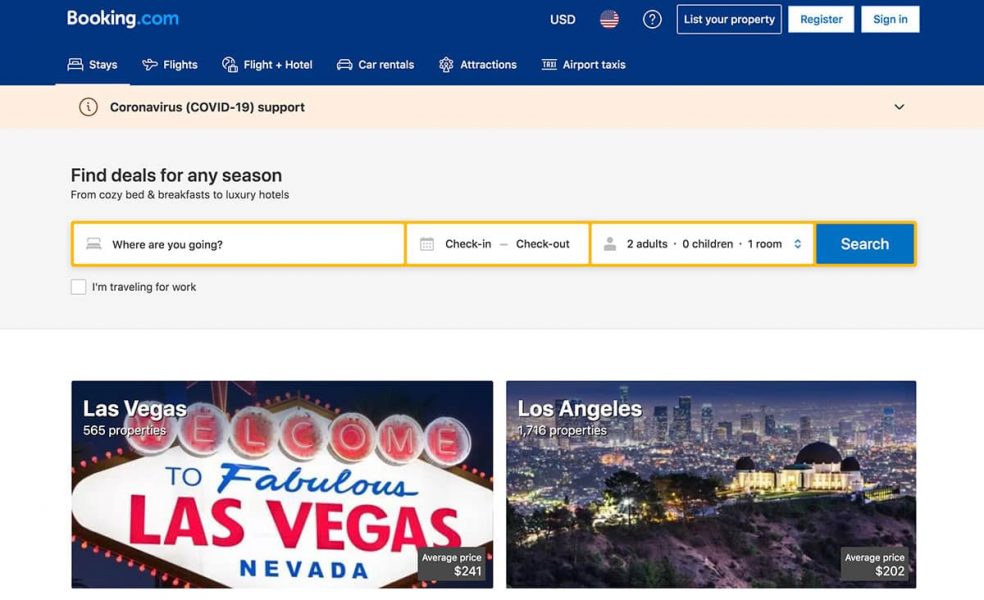Viewport: 984px width, 600px height.
Task: Click the bed icon in destination field
Action: coord(94,244)
